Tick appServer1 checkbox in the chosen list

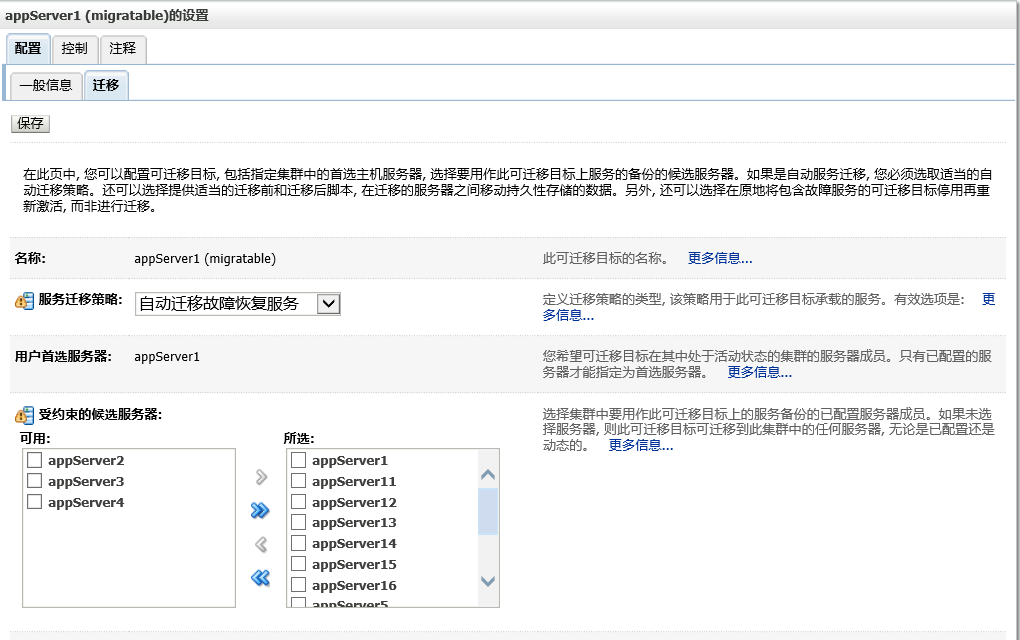pos(299,460)
